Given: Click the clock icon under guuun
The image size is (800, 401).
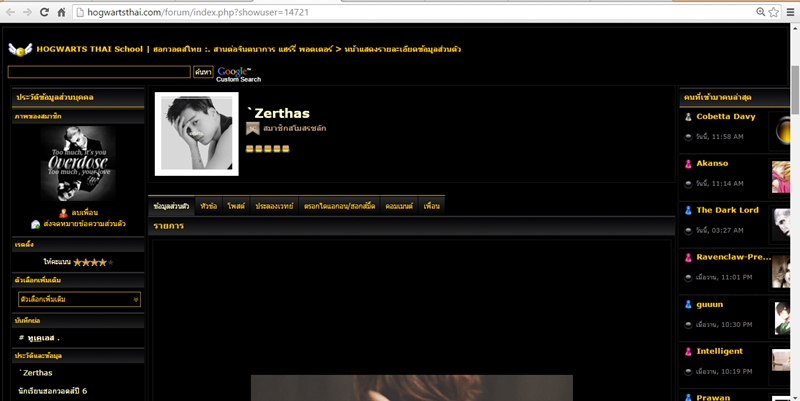Looking at the screenshot, I should tap(688, 324).
